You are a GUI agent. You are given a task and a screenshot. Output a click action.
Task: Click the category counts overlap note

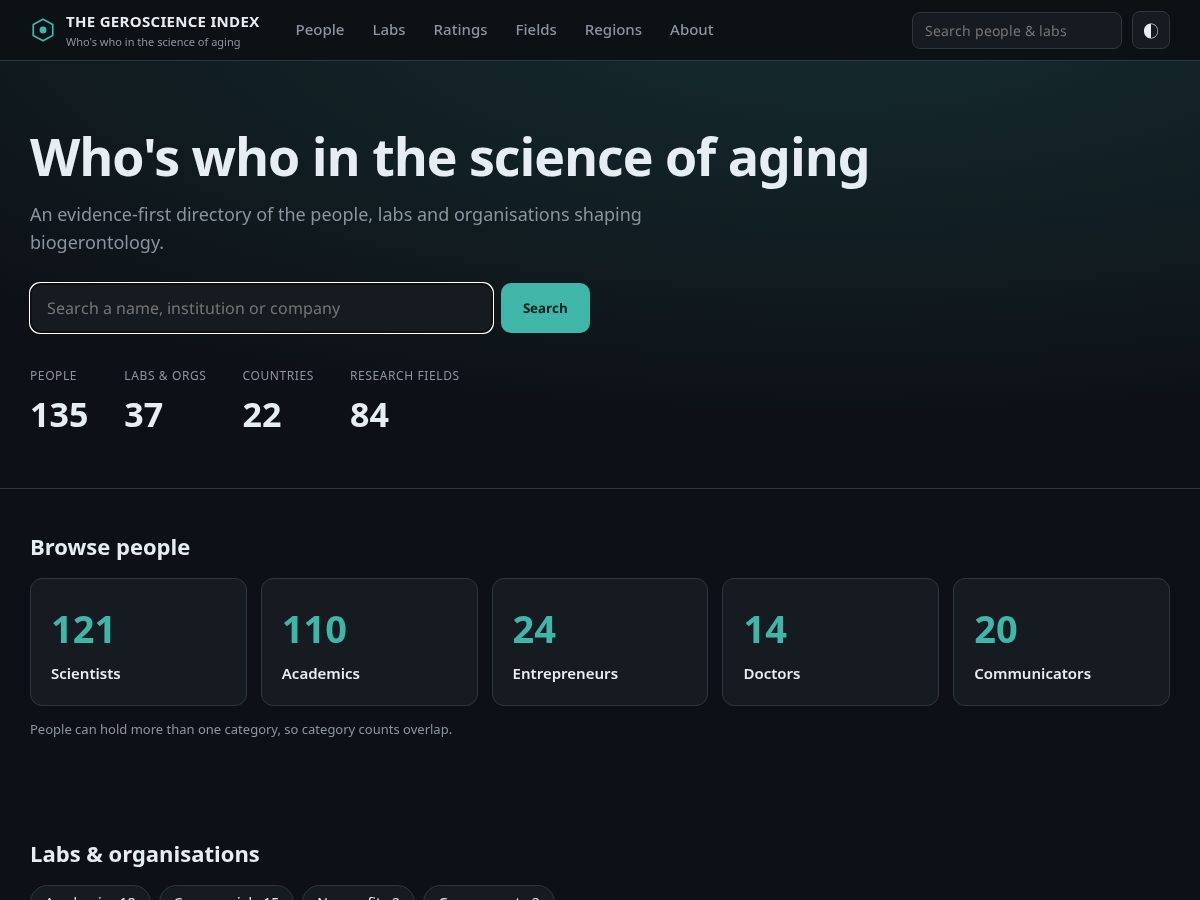point(241,730)
